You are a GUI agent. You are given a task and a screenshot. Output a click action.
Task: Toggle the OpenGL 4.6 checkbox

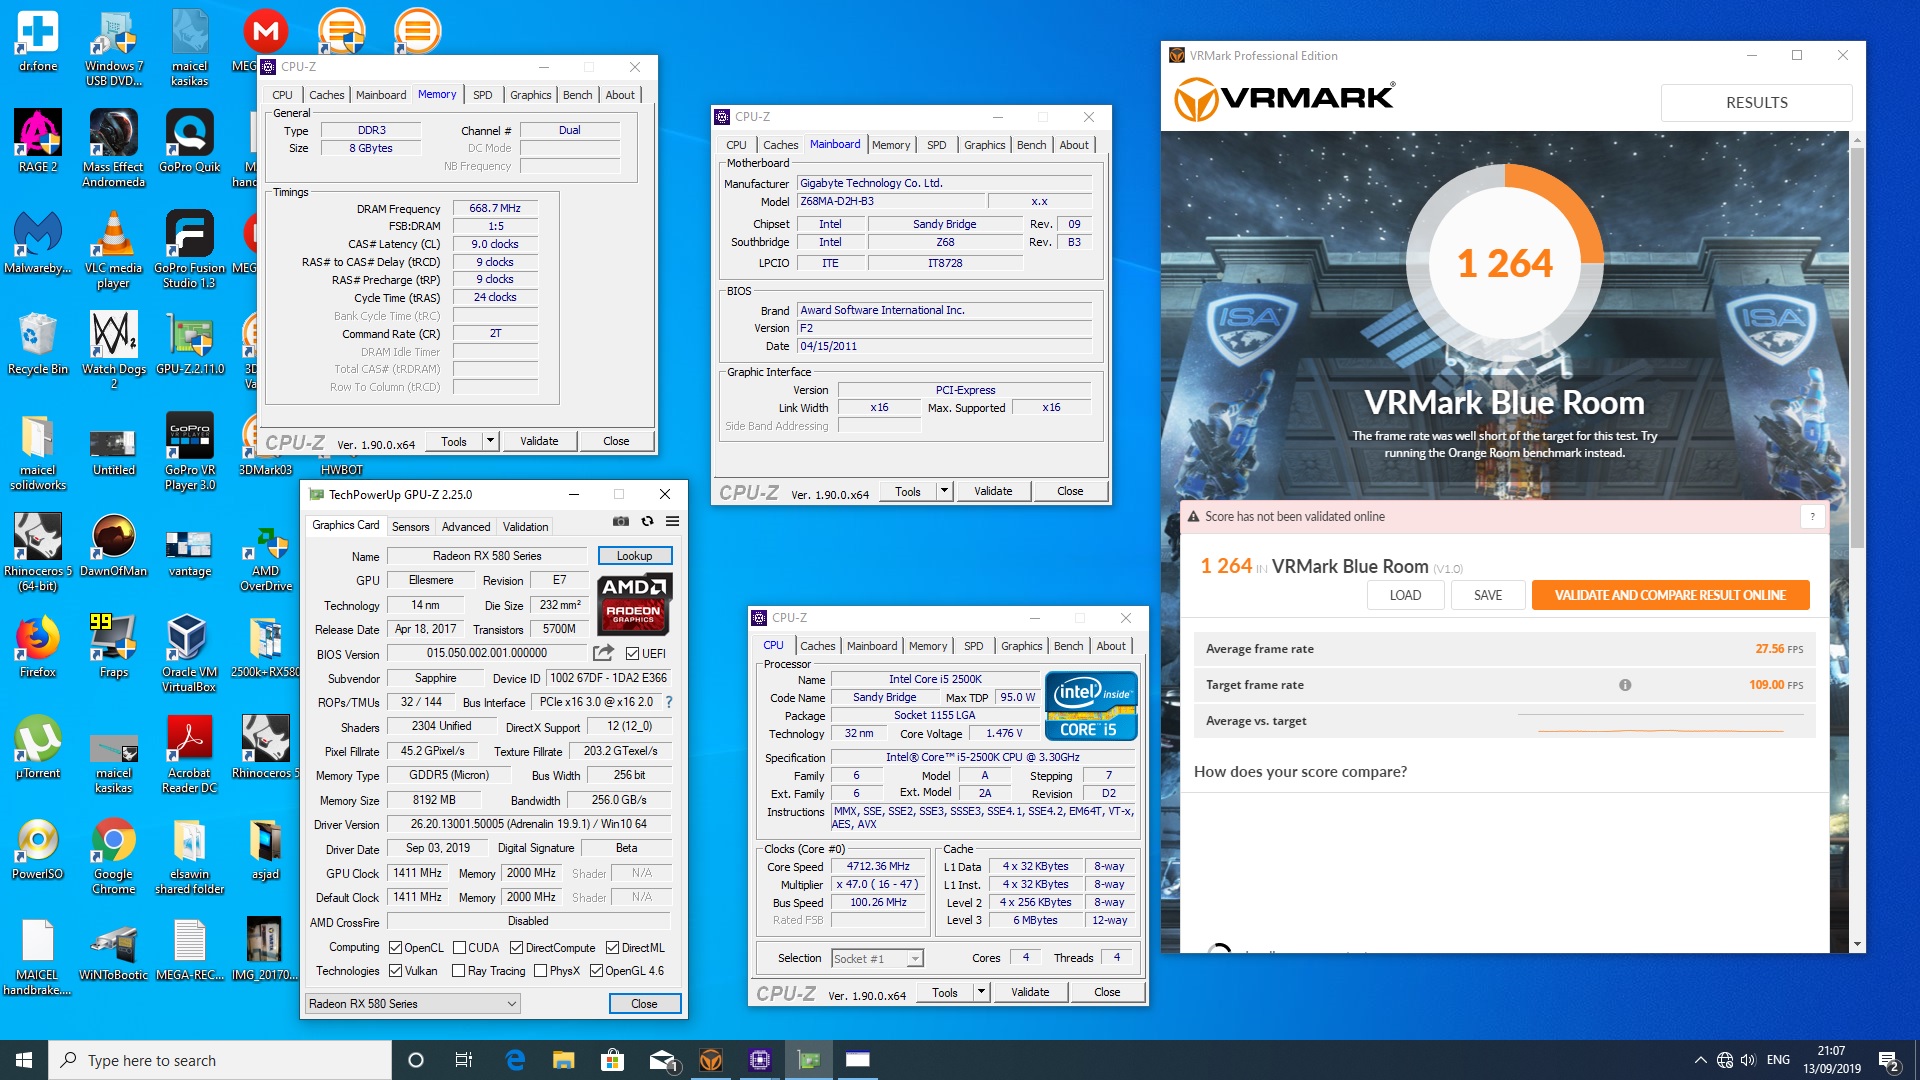pyautogui.click(x=597, y=971)
